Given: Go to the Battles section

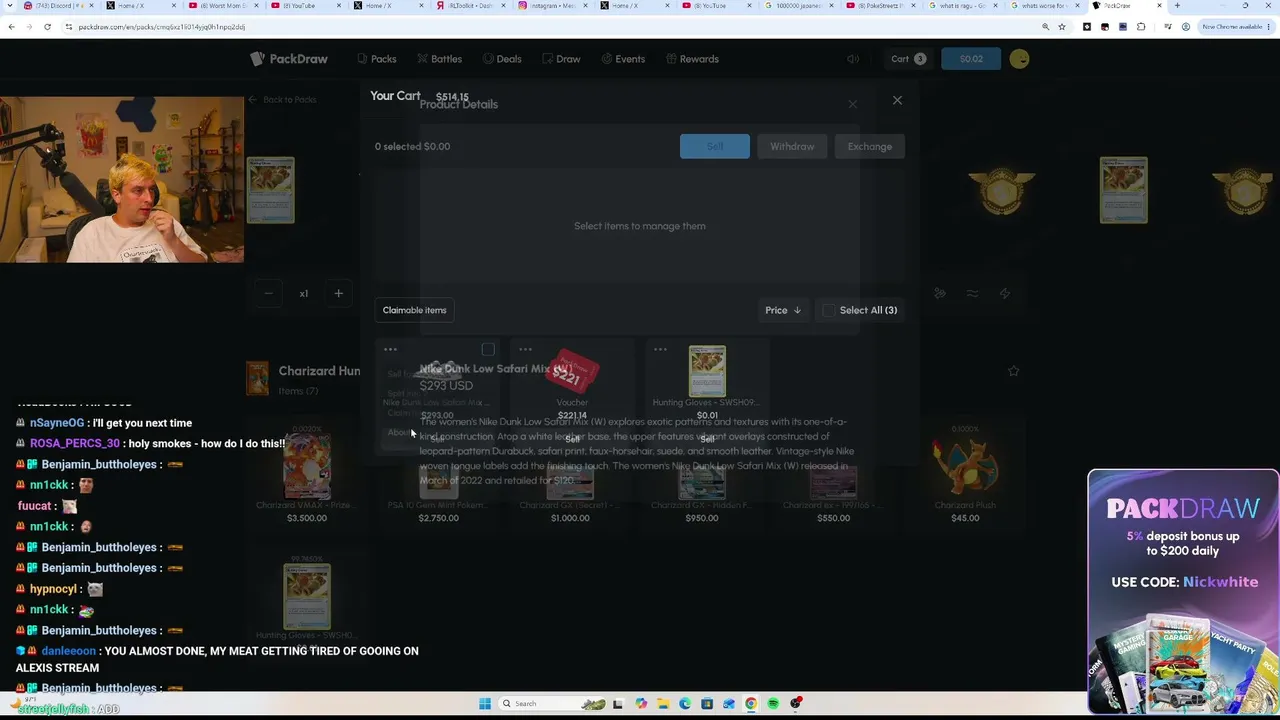Looking at the screenshot, I should (439, 59).
